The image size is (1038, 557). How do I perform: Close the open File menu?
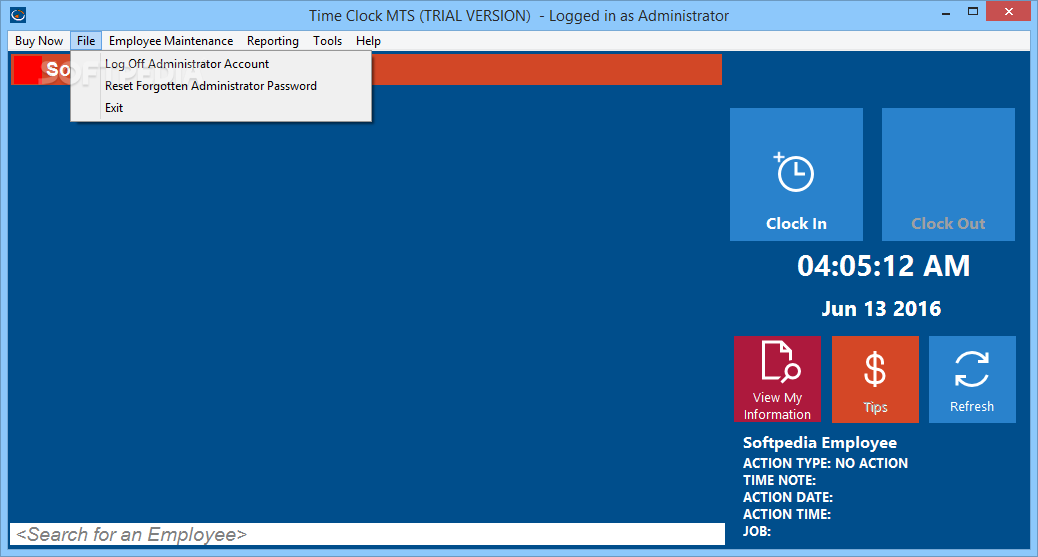[86, 41]
